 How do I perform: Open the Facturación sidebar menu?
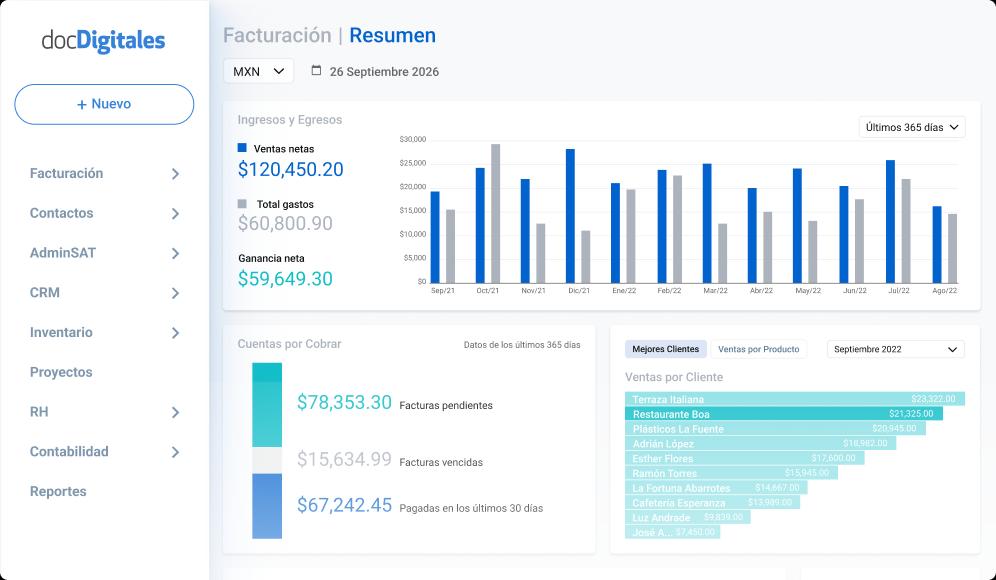pyautogui.click(x=66, y=173)
